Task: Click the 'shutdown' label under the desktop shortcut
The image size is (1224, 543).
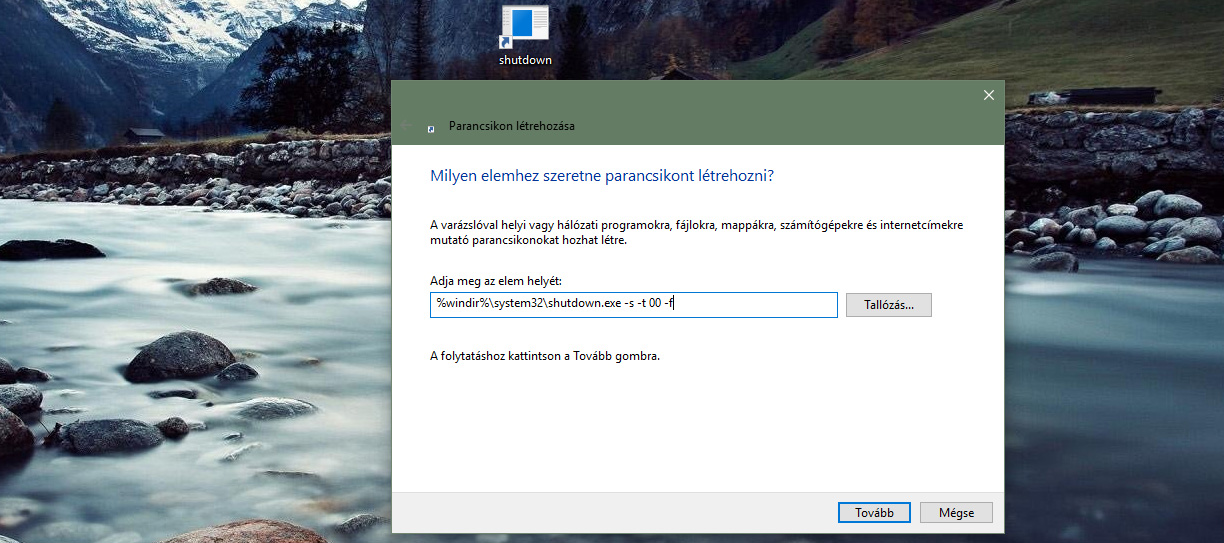Action: pos(525,60)
